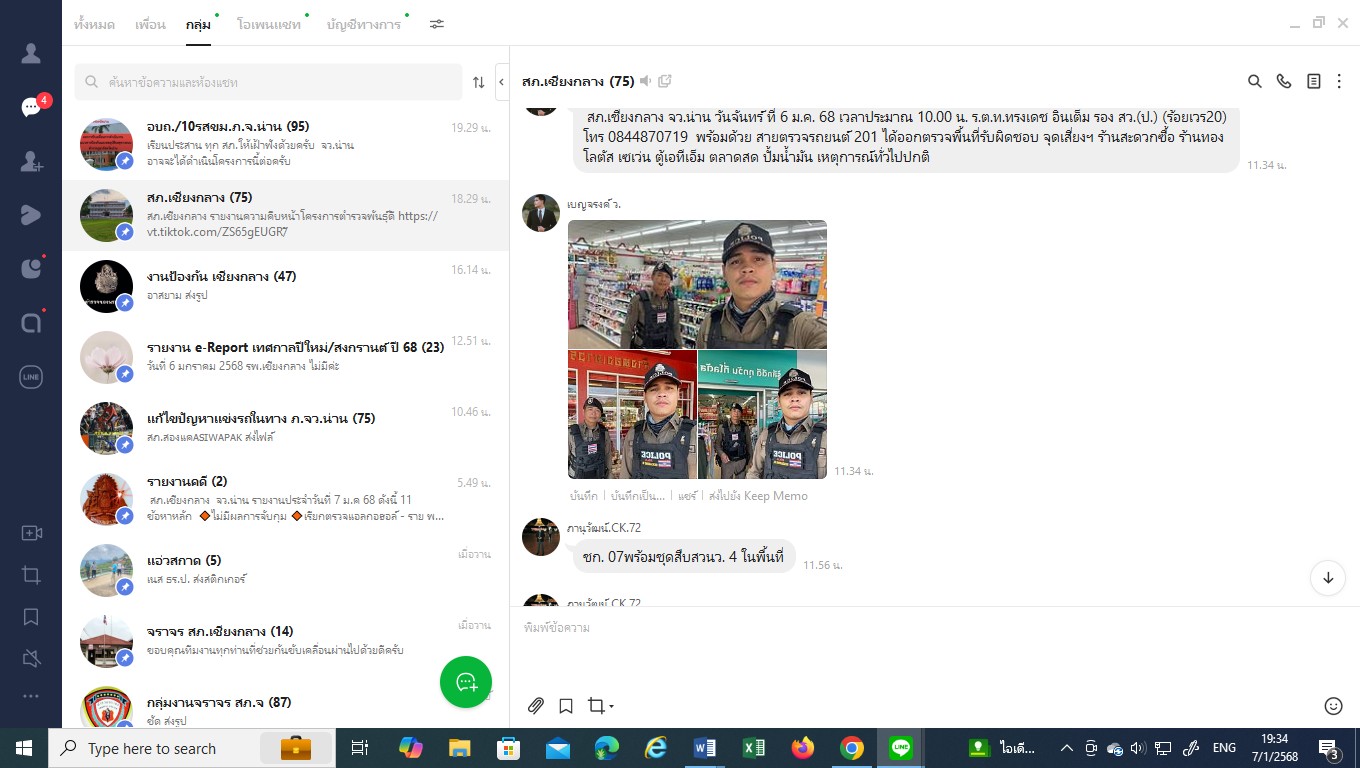Click the Add Friends sidebar icon
This screenshot has width=1360, height=768.
pyautogui.click(x=31, y=161)
